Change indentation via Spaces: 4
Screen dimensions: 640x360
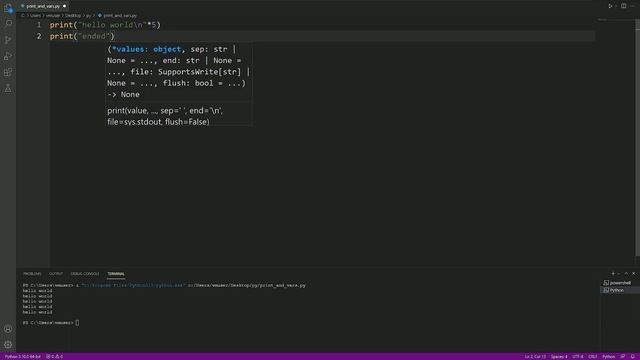[x=559, y=357]
